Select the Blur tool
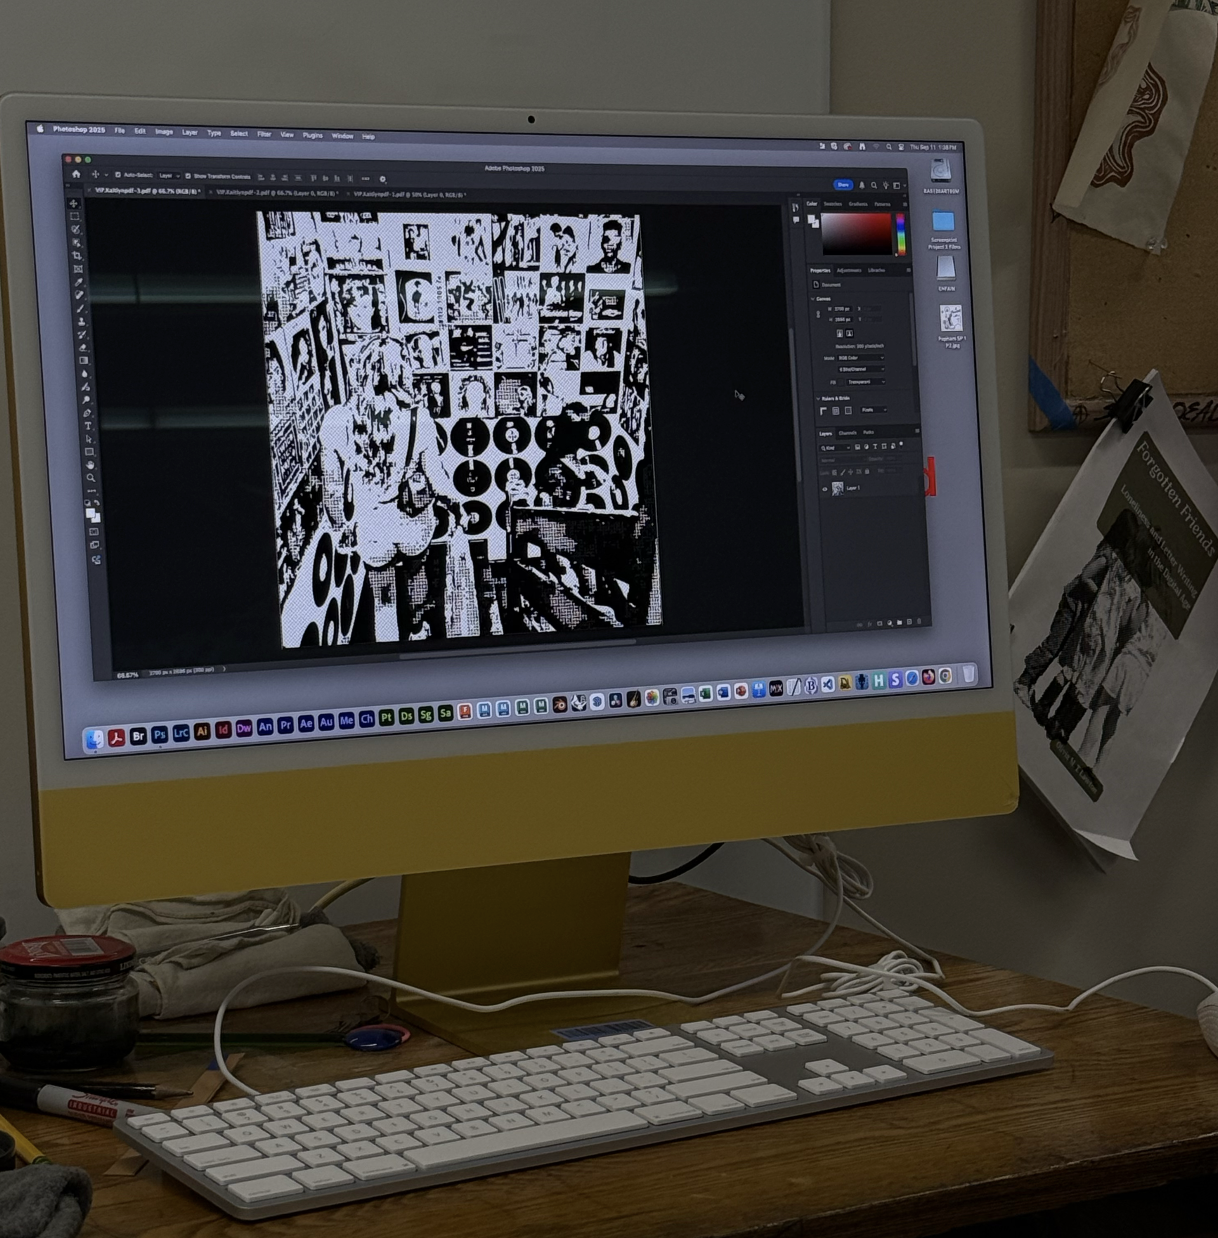1218x1238 pixels. 85,373
